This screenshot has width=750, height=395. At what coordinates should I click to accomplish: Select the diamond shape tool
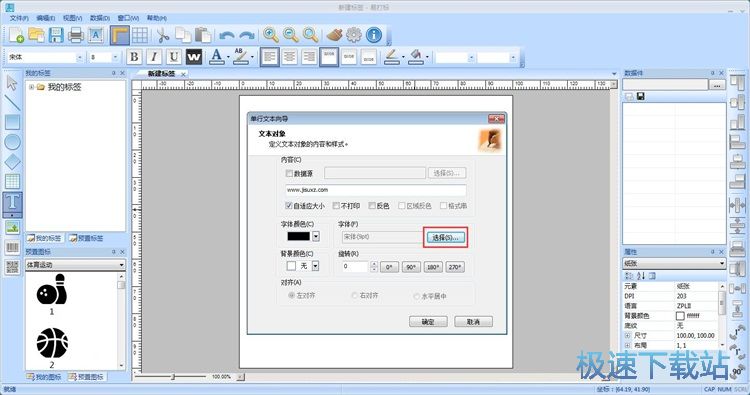12,162
